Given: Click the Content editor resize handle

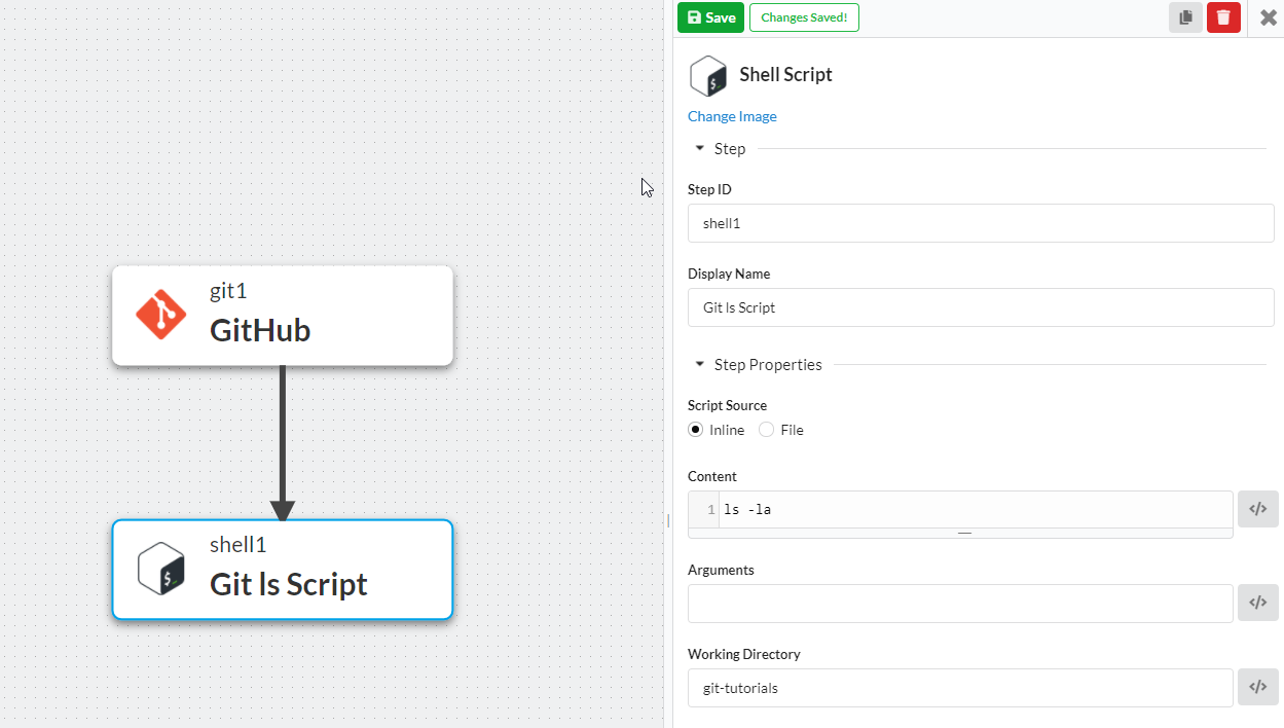Looking at the screenshot, I should pos(964,534).
